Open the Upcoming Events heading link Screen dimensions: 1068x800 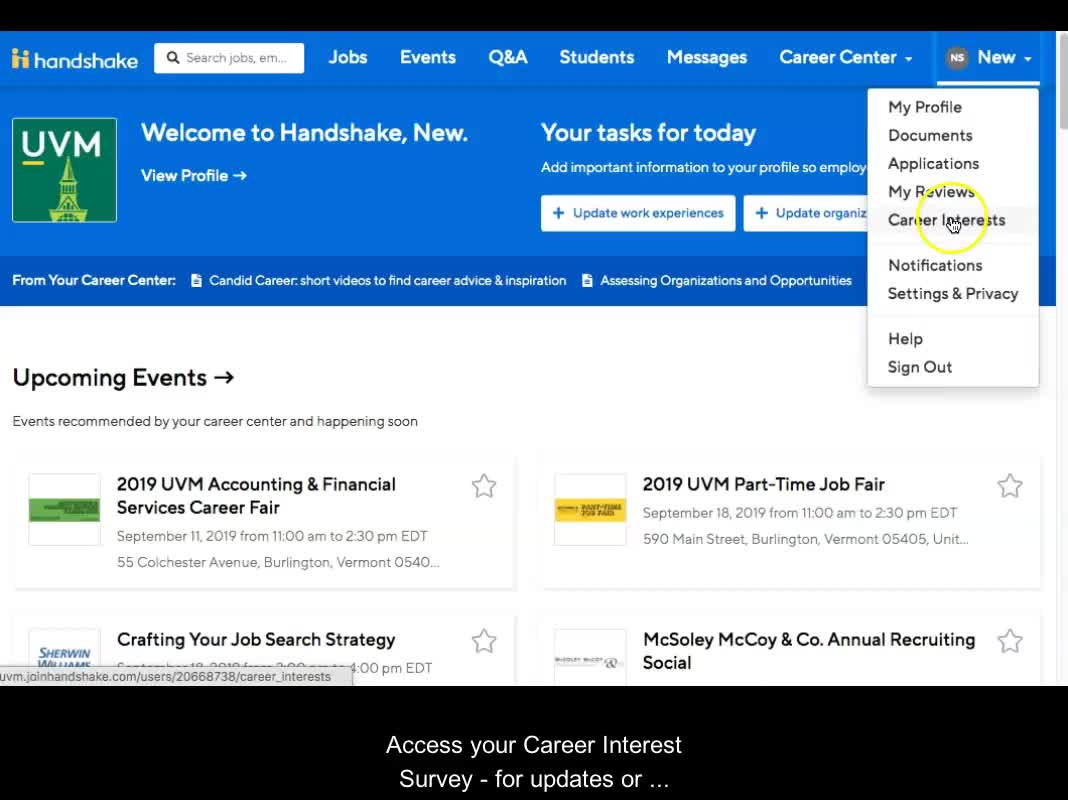[x=123, y=378]
